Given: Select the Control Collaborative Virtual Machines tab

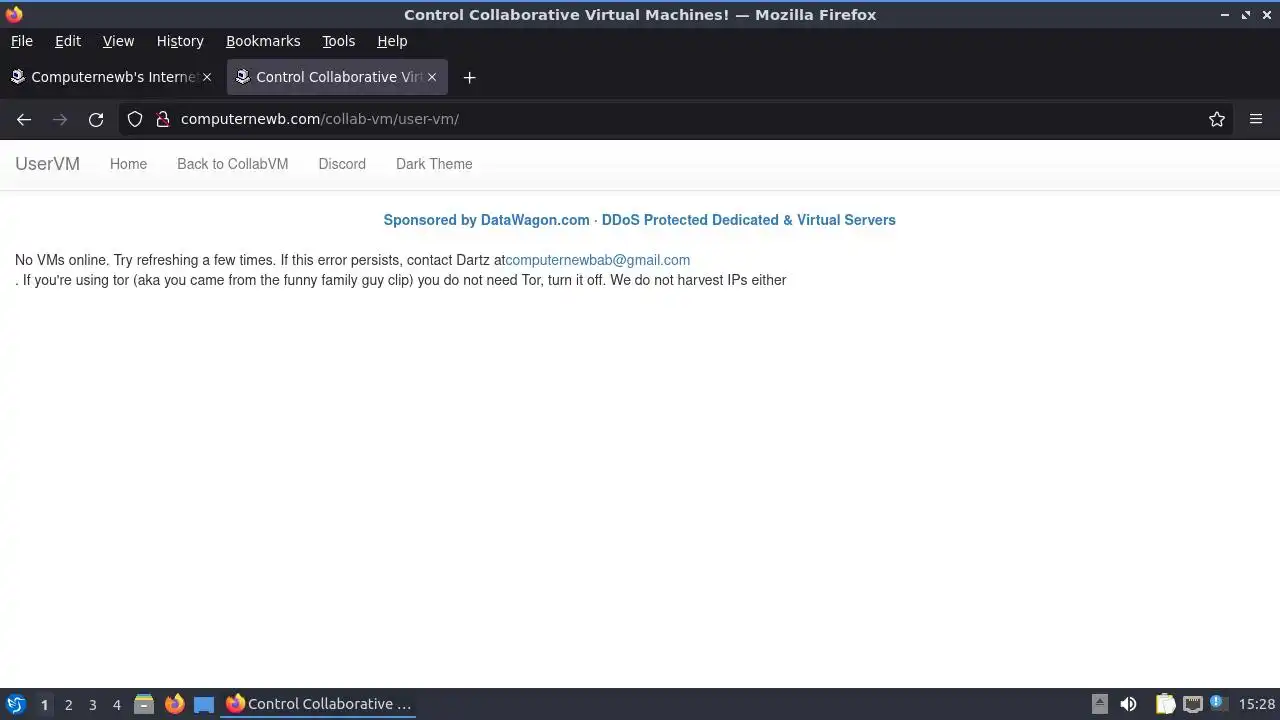Looking at the screenshot, I should [337, 77].
